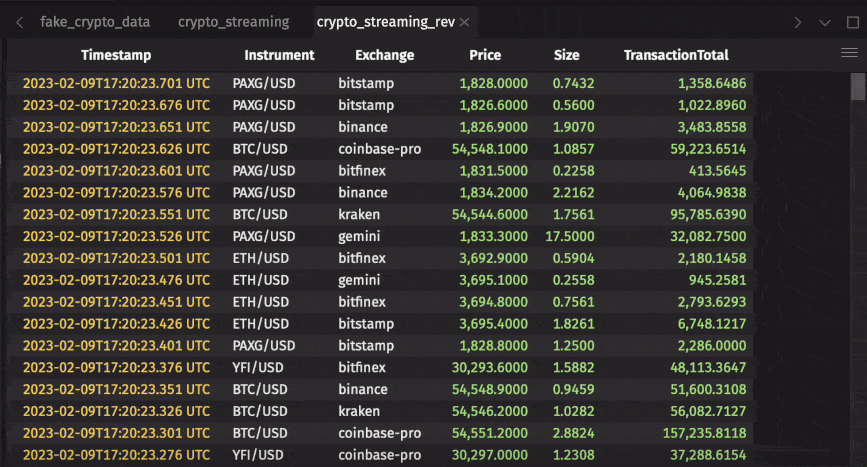Click the TransactionTotal column header
This screenshot has width=867, height=467.
tap(676, 55)
